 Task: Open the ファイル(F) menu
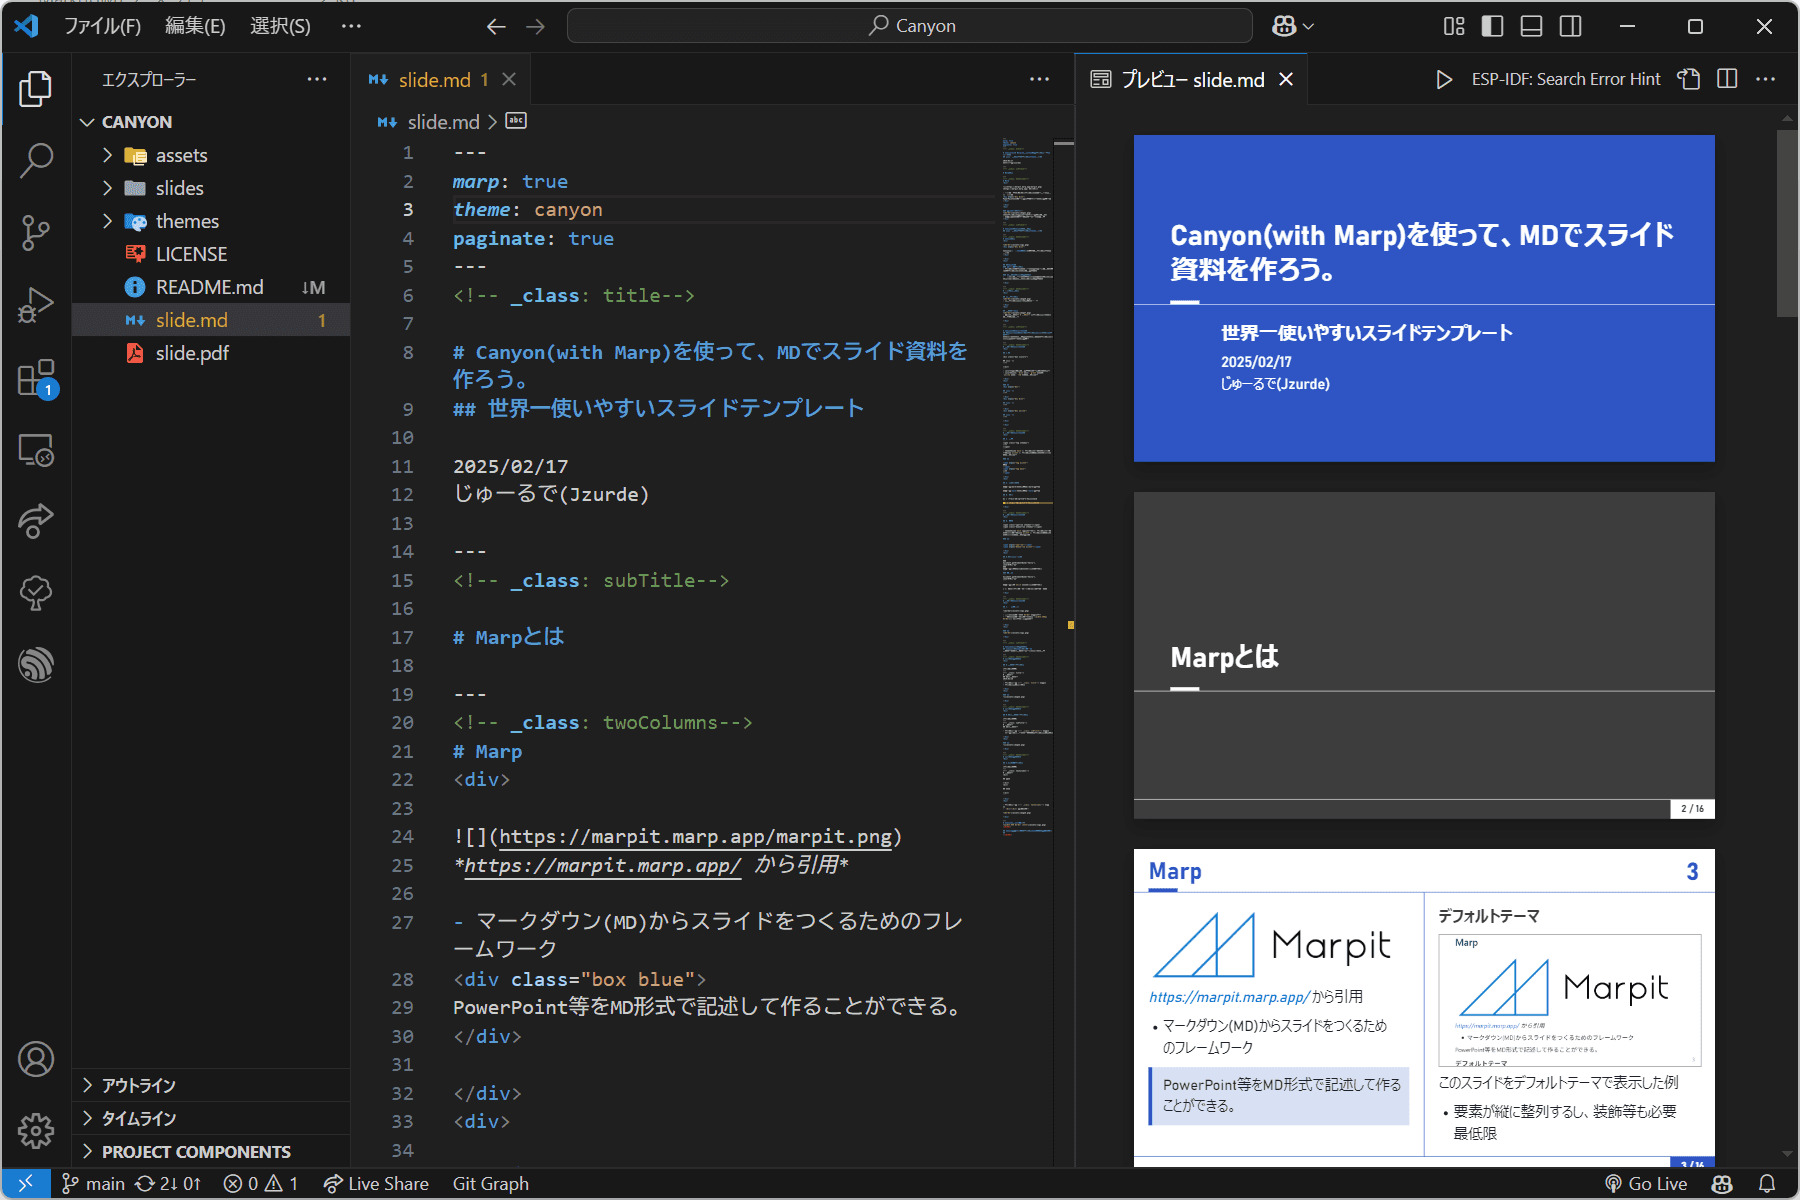[x=102, y=26]
